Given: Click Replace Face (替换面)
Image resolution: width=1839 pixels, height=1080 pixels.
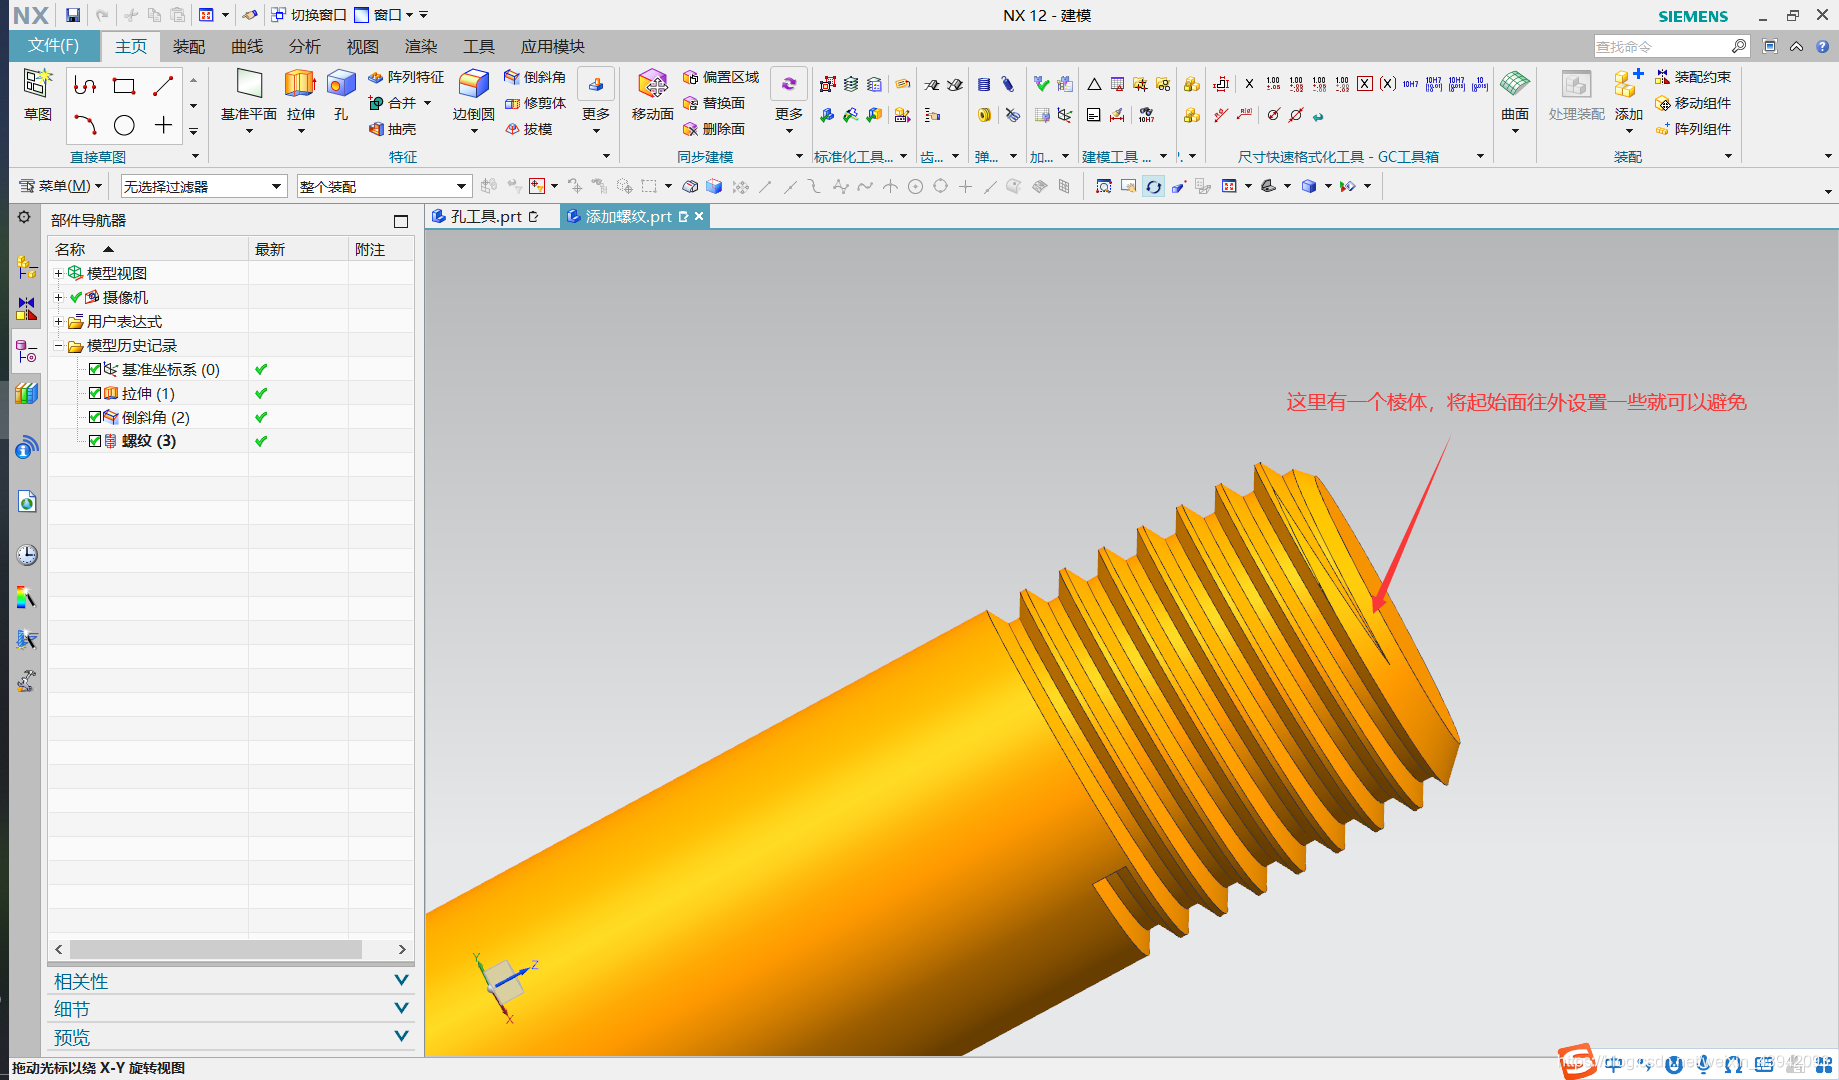Looking at the screenshot, I should [x=714, y=103].
